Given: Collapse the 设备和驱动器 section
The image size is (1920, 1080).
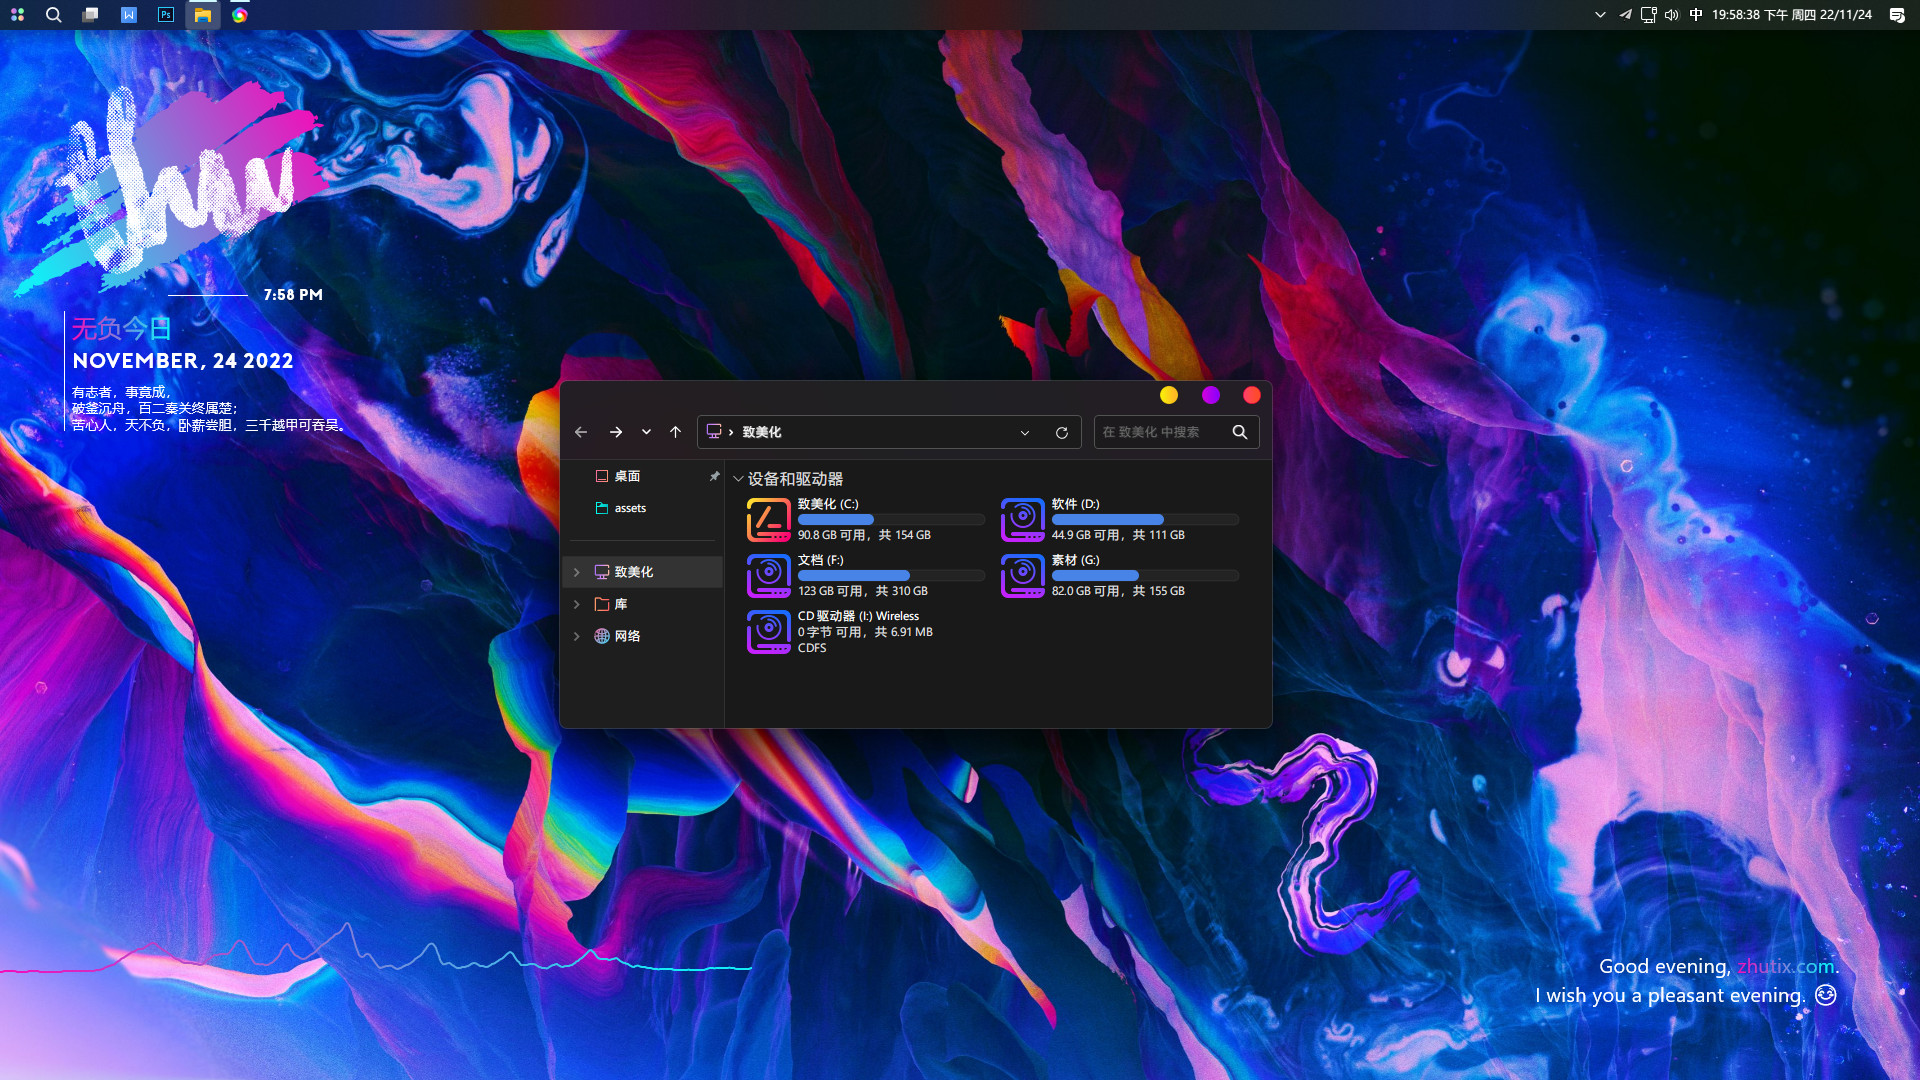Looking at the screenshot, I should point(739,479).
